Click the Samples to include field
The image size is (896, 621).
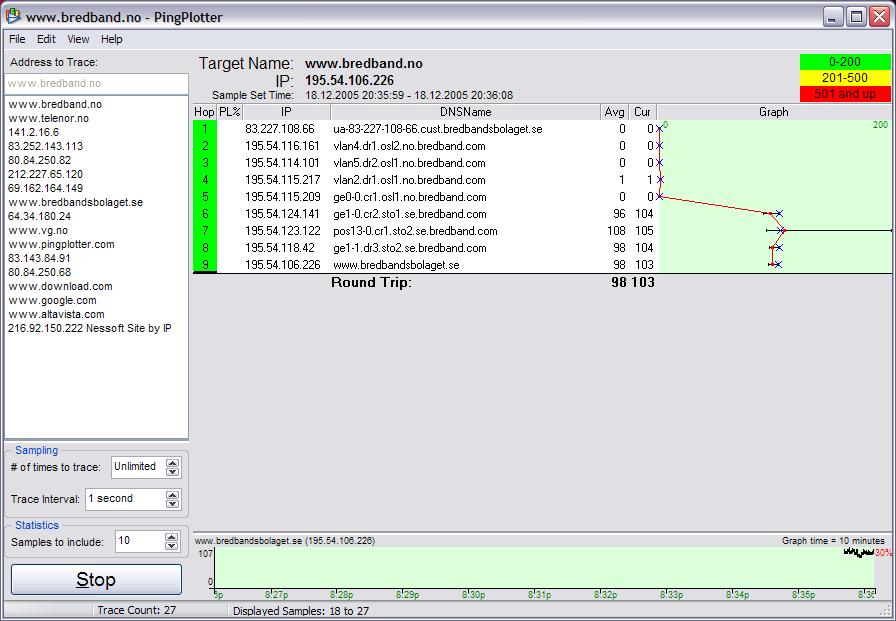[139, 541]
